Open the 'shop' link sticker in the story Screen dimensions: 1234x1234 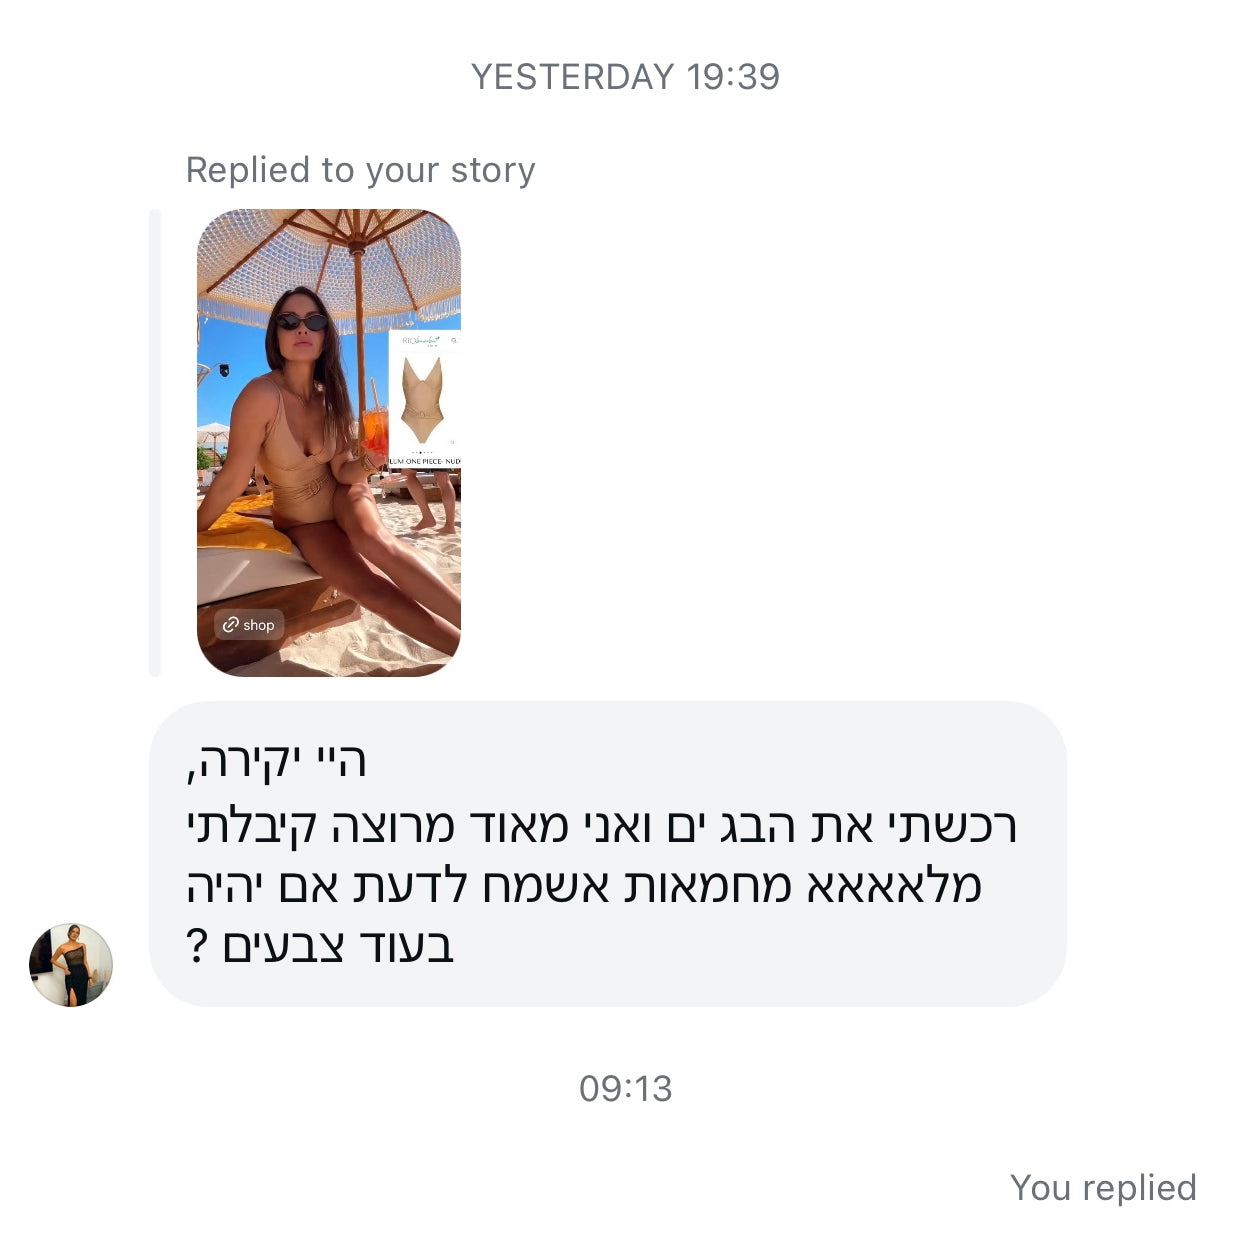248,625
